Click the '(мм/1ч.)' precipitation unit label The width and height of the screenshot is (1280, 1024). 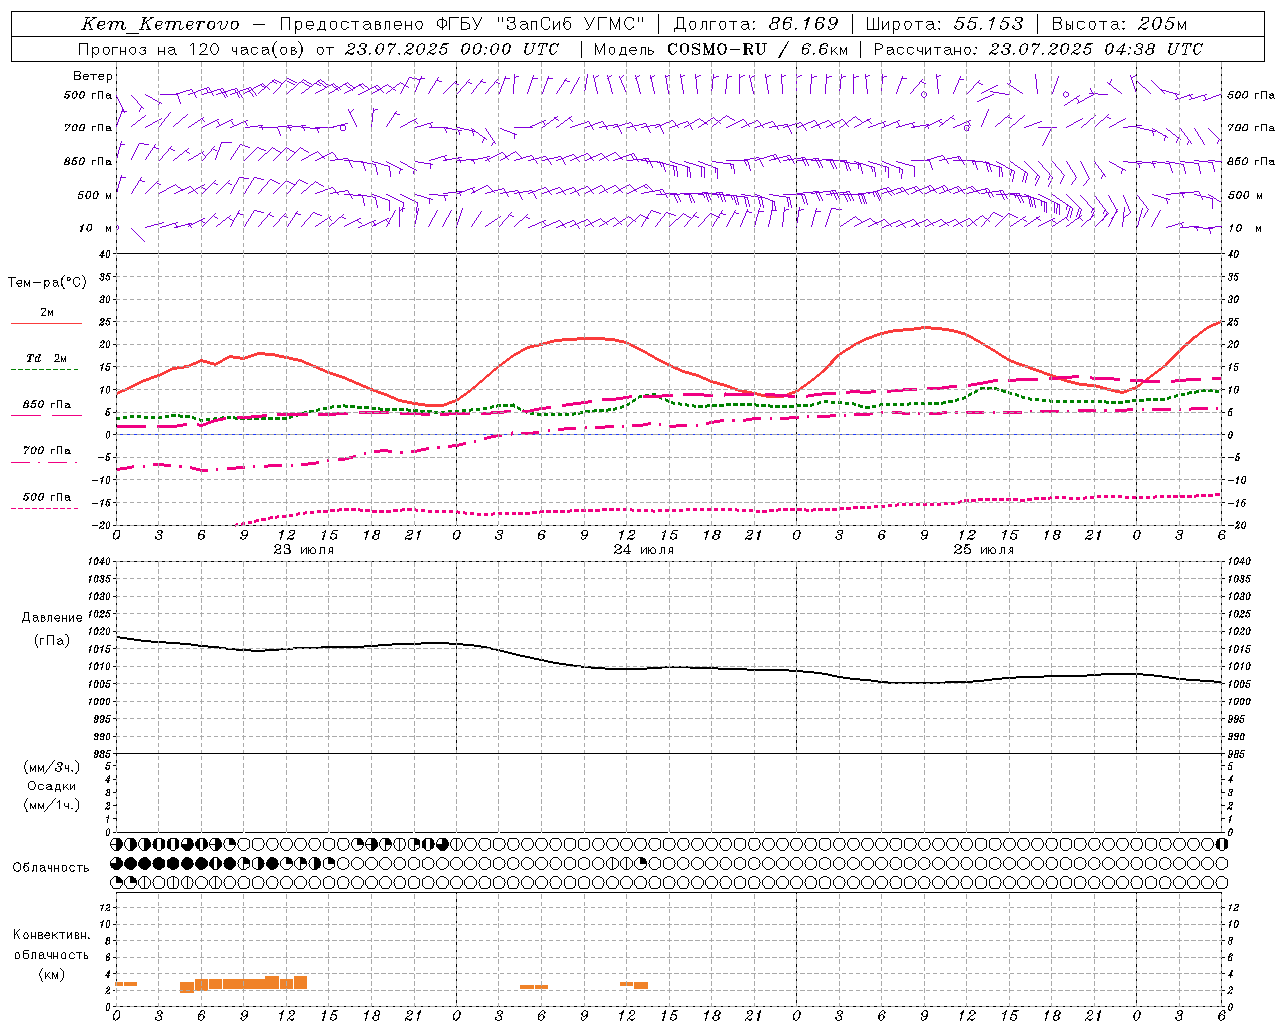pyautogui.click(x=51, y=805)
